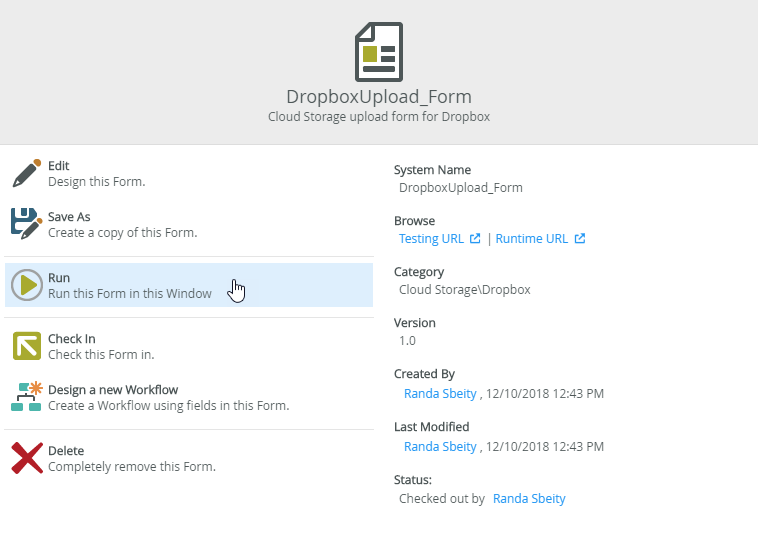Open Randa Sbeity under Created By
Viewport: 758px width, 537px height.
[440, 393]
